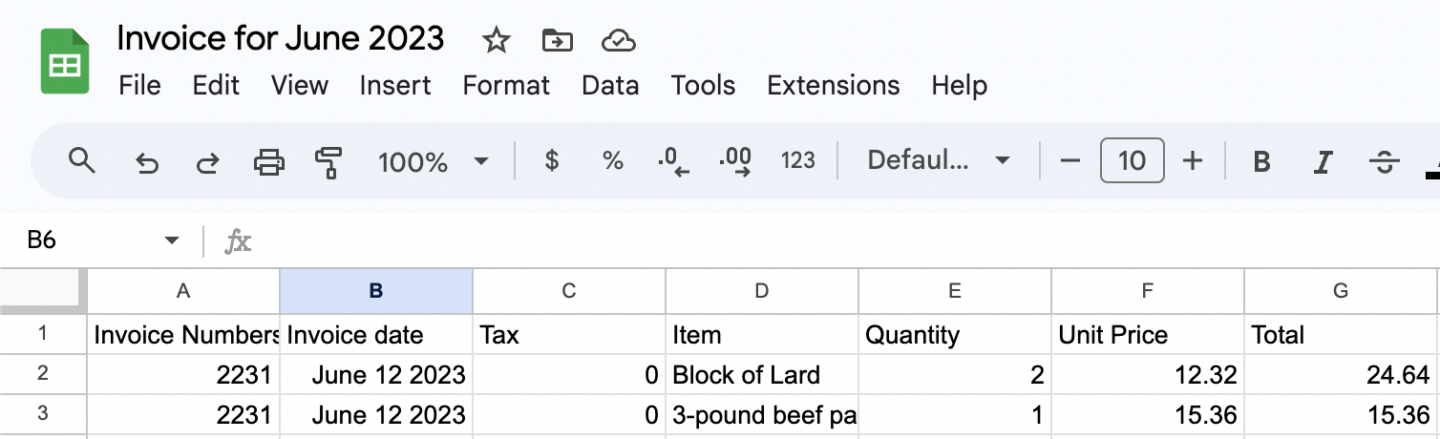Select row 3 header

(x=44, y=414)
